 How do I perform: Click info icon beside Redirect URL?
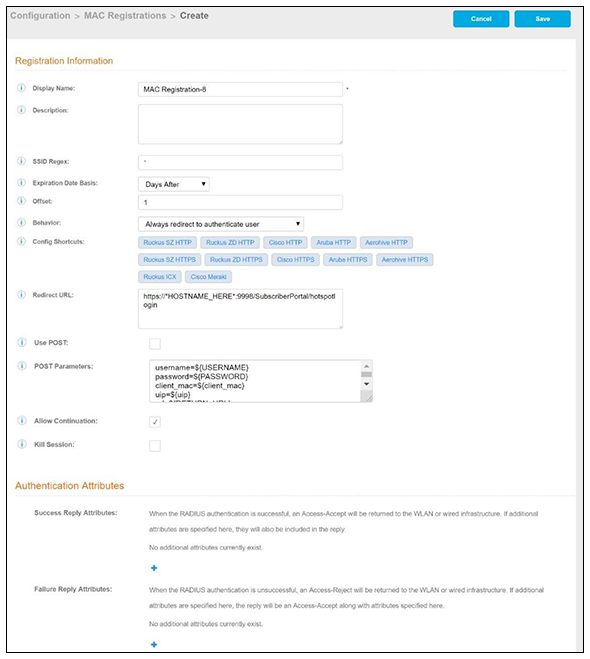pos(21,295)
